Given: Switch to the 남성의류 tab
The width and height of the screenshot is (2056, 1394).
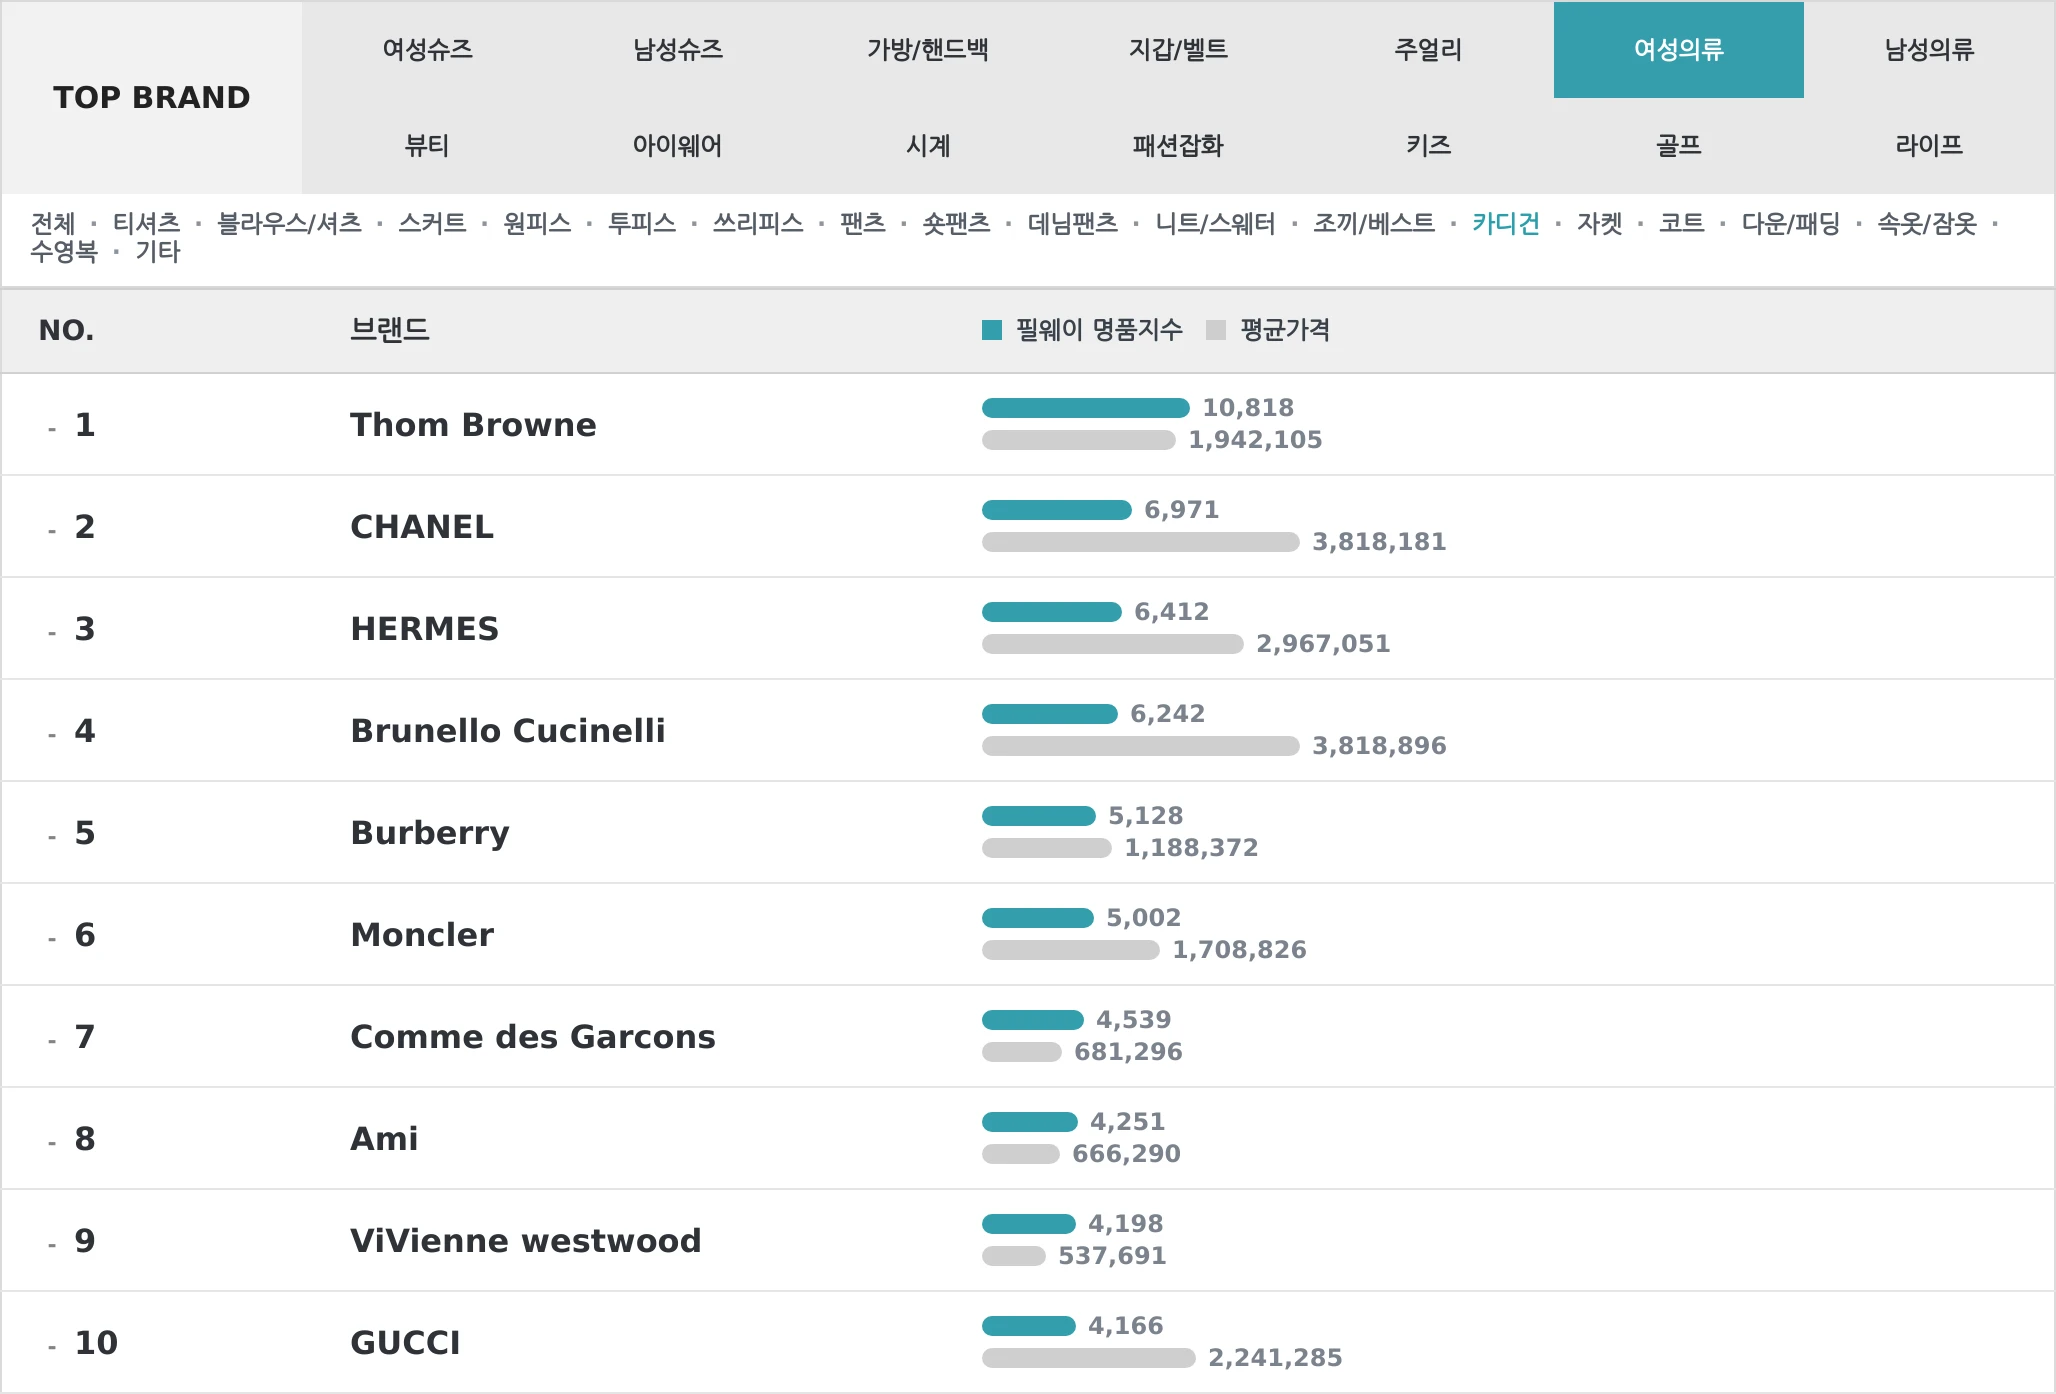Looking at the screenshot, I should click(1929, 50).
